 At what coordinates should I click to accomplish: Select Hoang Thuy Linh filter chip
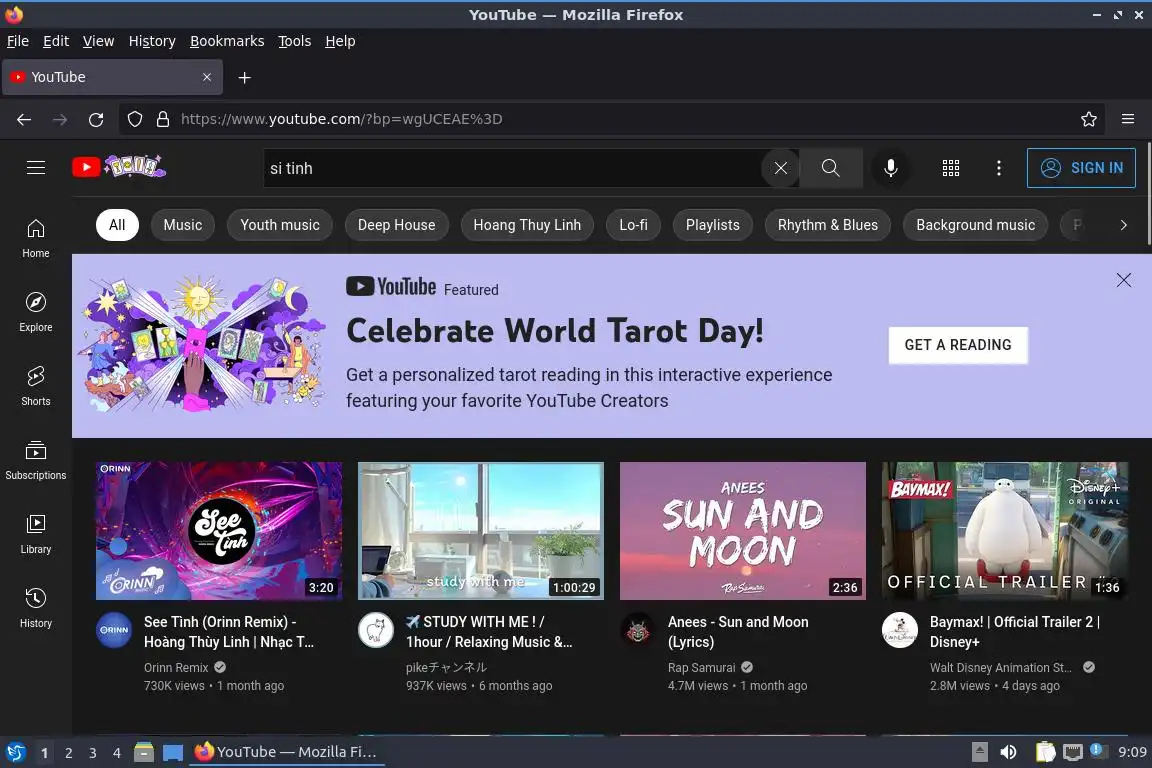pos(527,225)
